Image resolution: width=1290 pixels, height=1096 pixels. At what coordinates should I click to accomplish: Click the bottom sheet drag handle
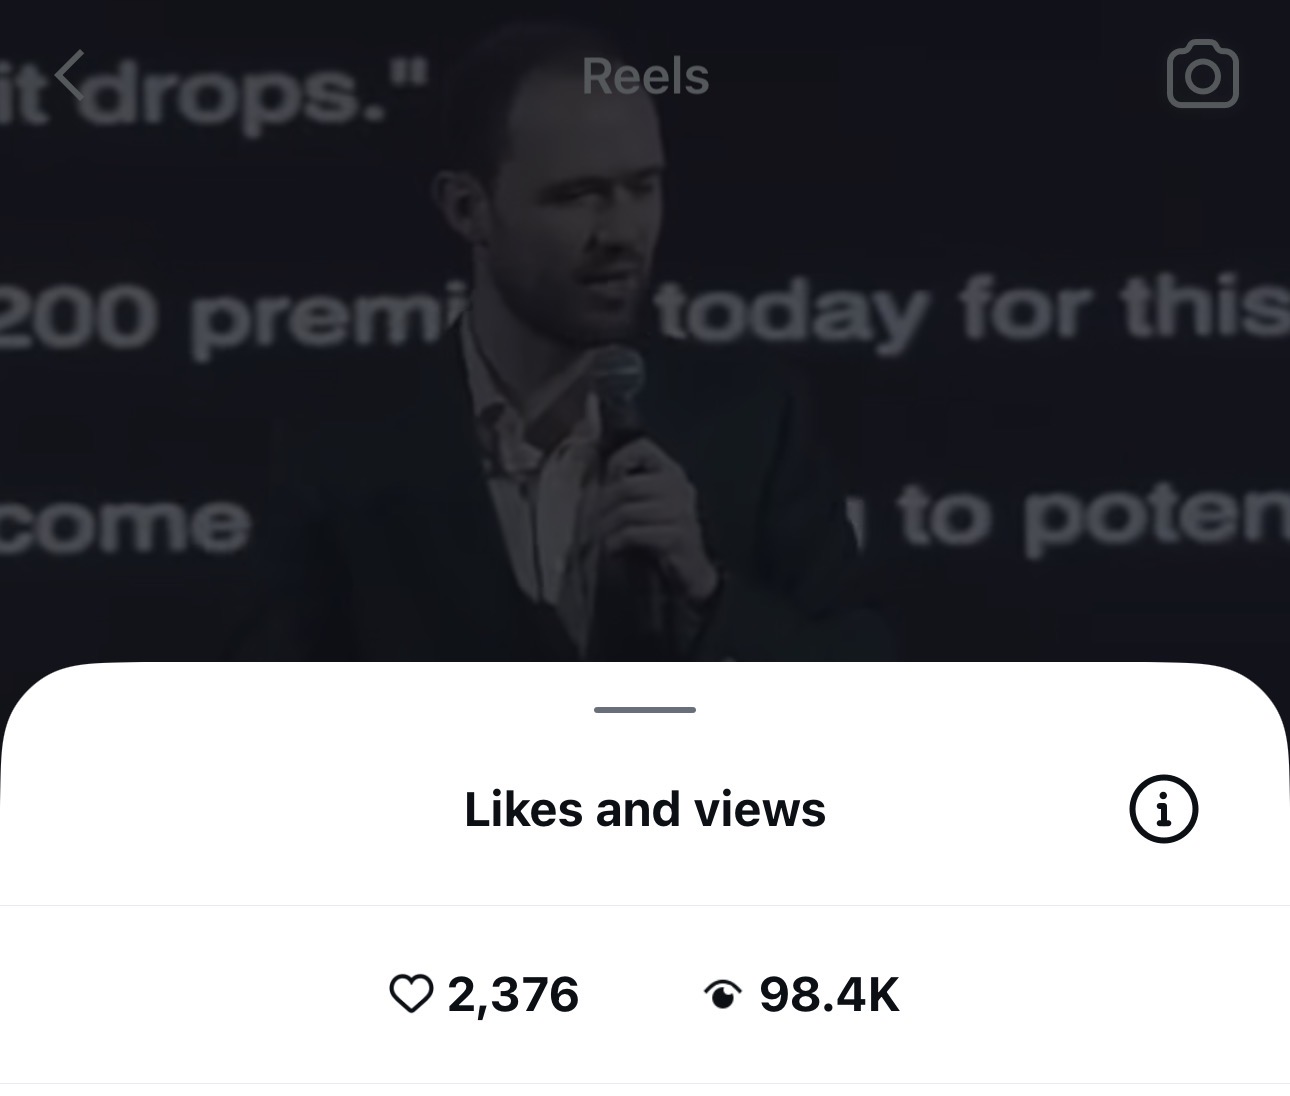coord(645,710)
